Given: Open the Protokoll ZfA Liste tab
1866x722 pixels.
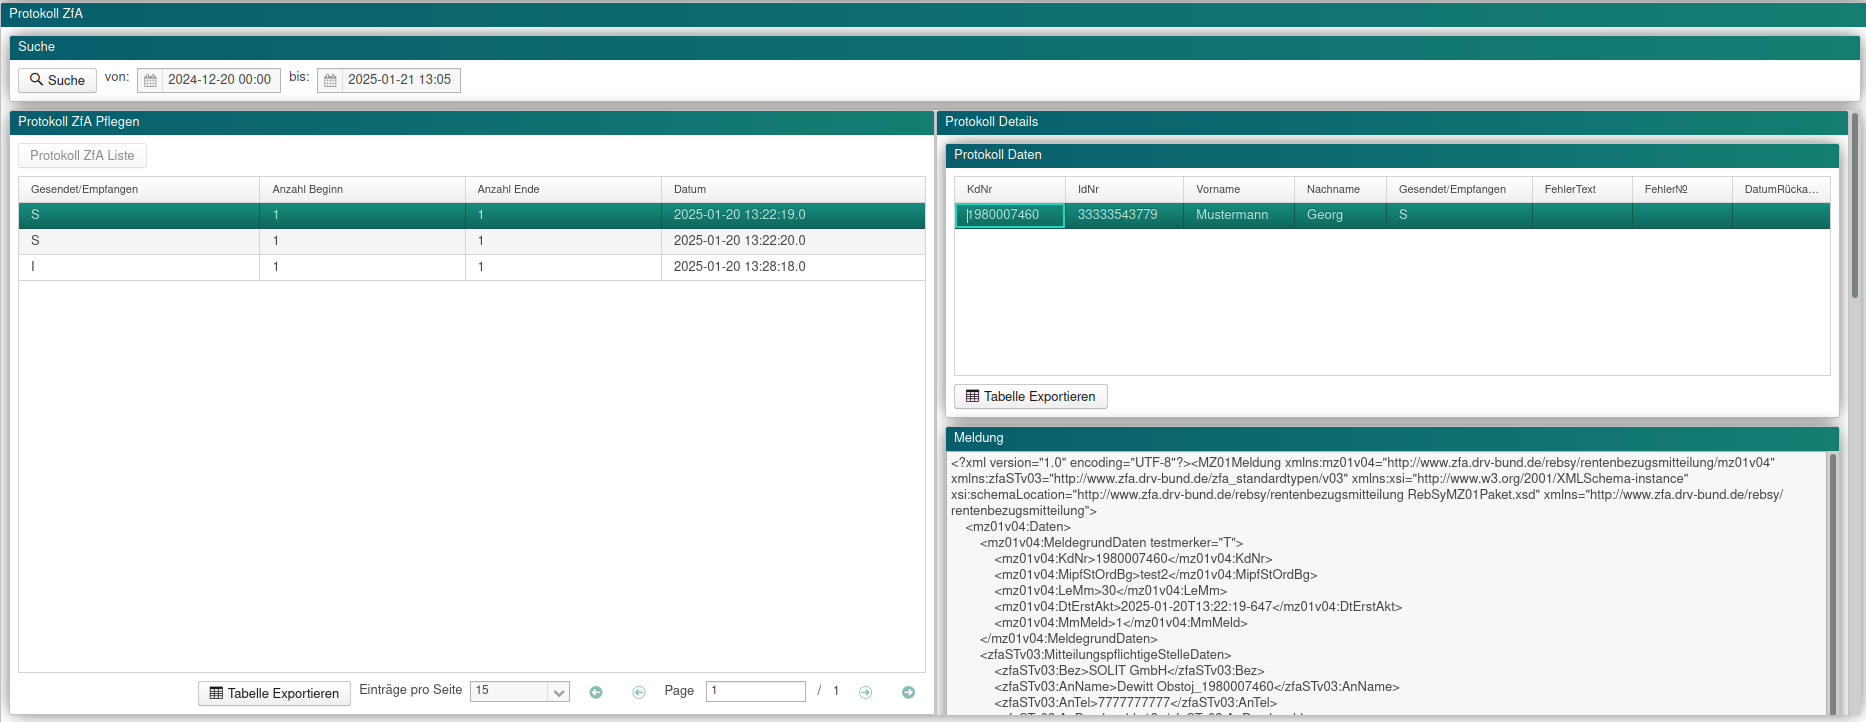Looking at the screenshot, I should [82, 155].
